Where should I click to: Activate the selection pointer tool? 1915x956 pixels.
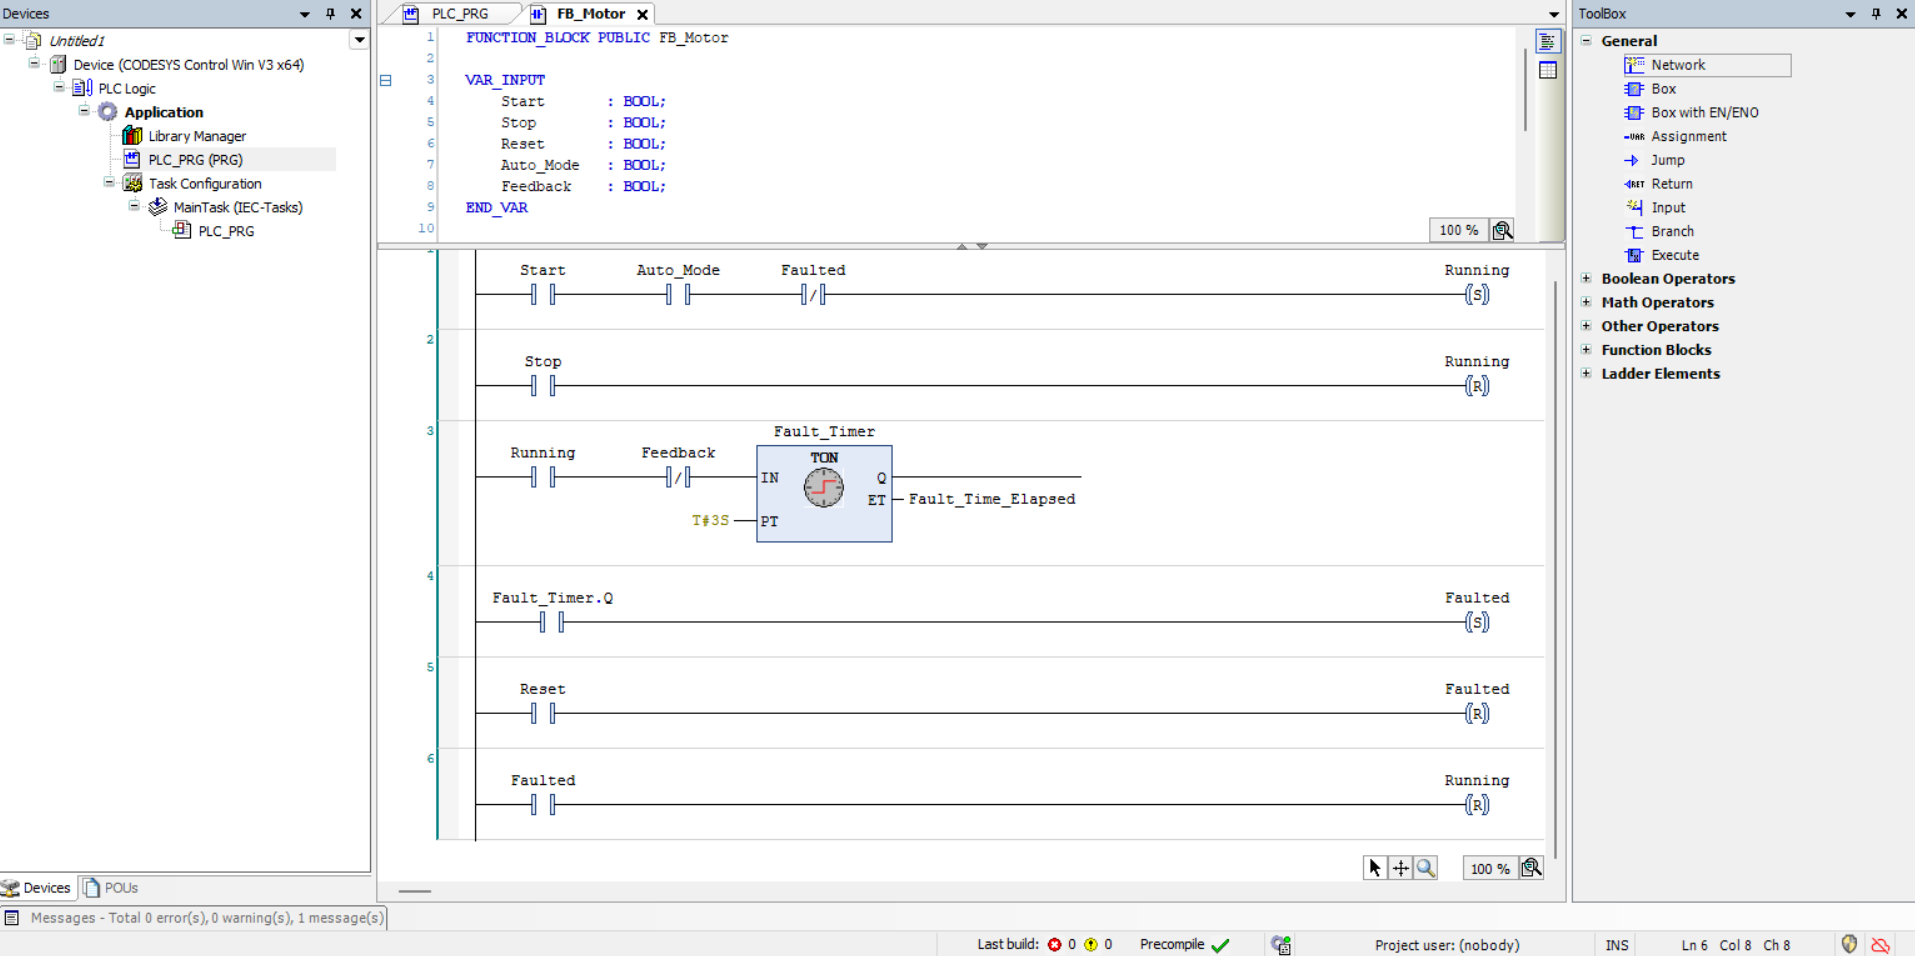point(1375,868)
